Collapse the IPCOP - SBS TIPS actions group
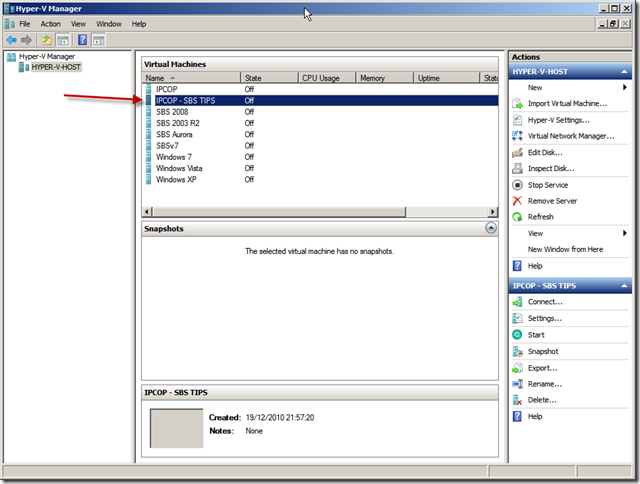The height and width of the screenshot is (484, 640). coord(624,285)
